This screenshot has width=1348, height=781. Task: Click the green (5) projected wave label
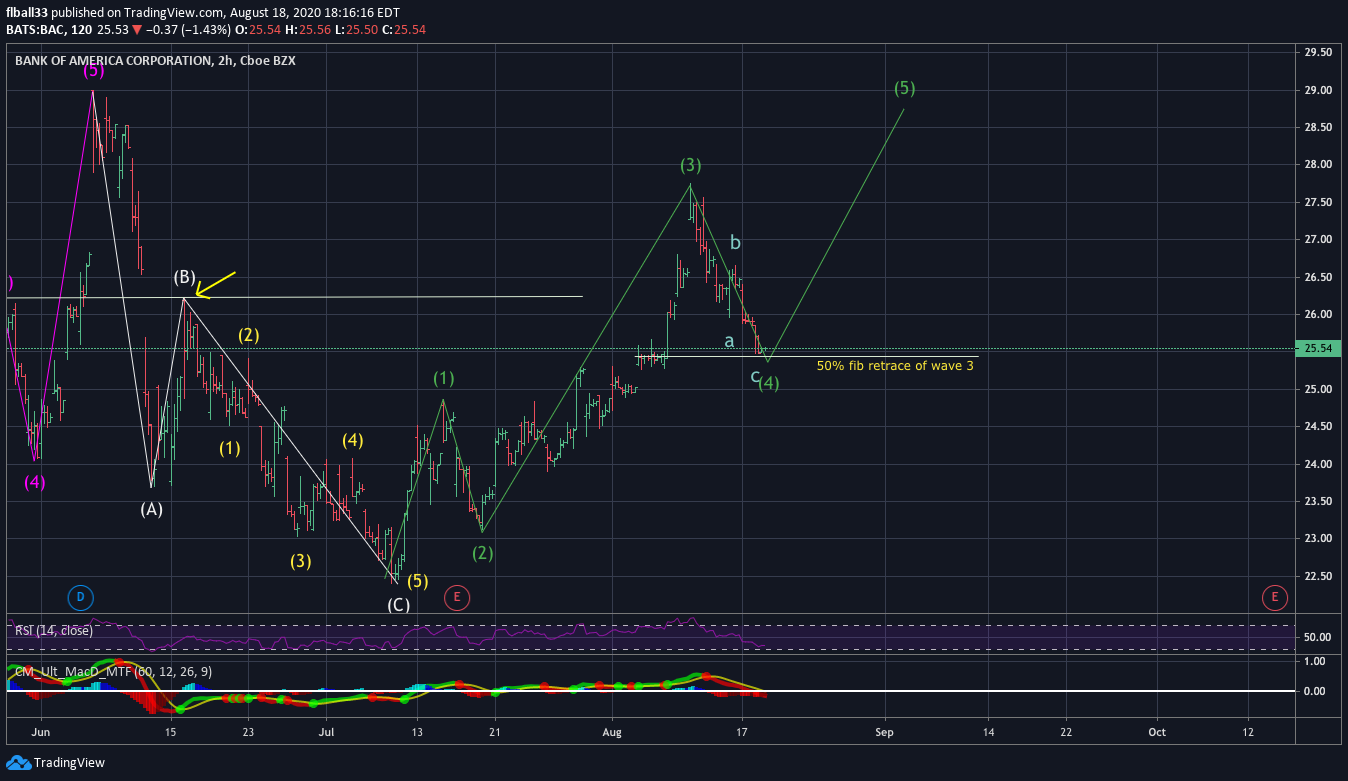904,88
